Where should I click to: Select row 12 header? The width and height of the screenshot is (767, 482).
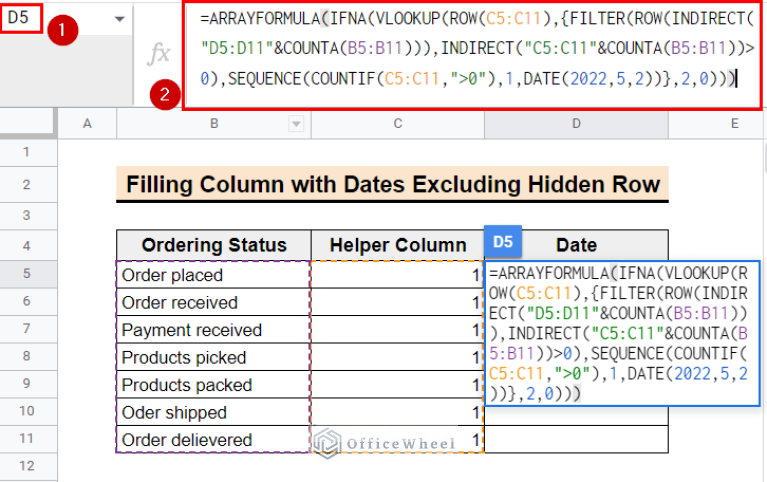point(27,466)
